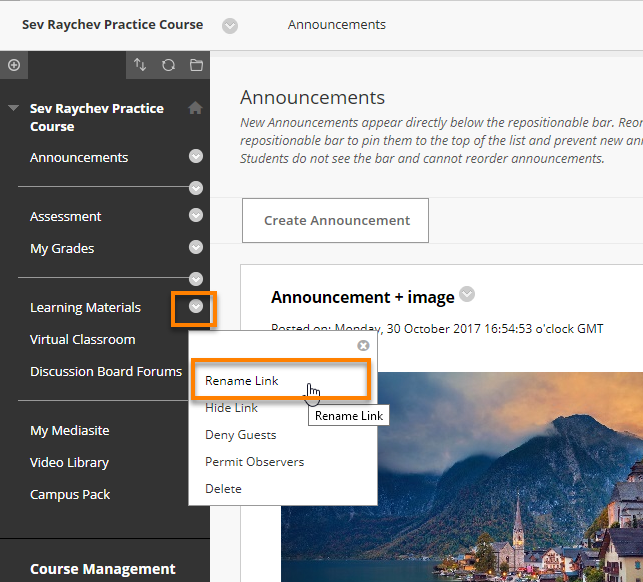The width and height of the screenshot is (643, 582).
Task: Choose Hide Link in the context menu
Action: tap(231, 408)
